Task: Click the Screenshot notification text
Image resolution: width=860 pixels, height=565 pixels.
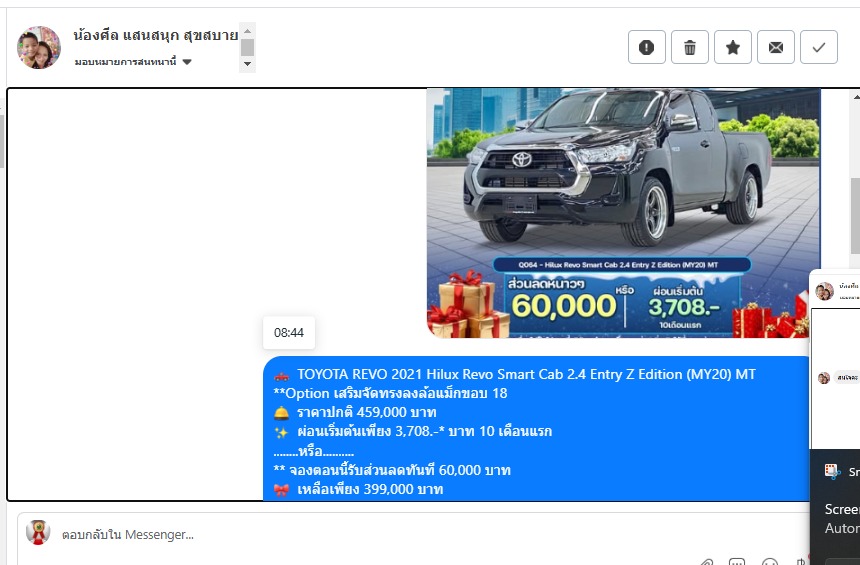Action: coord(842,509)
